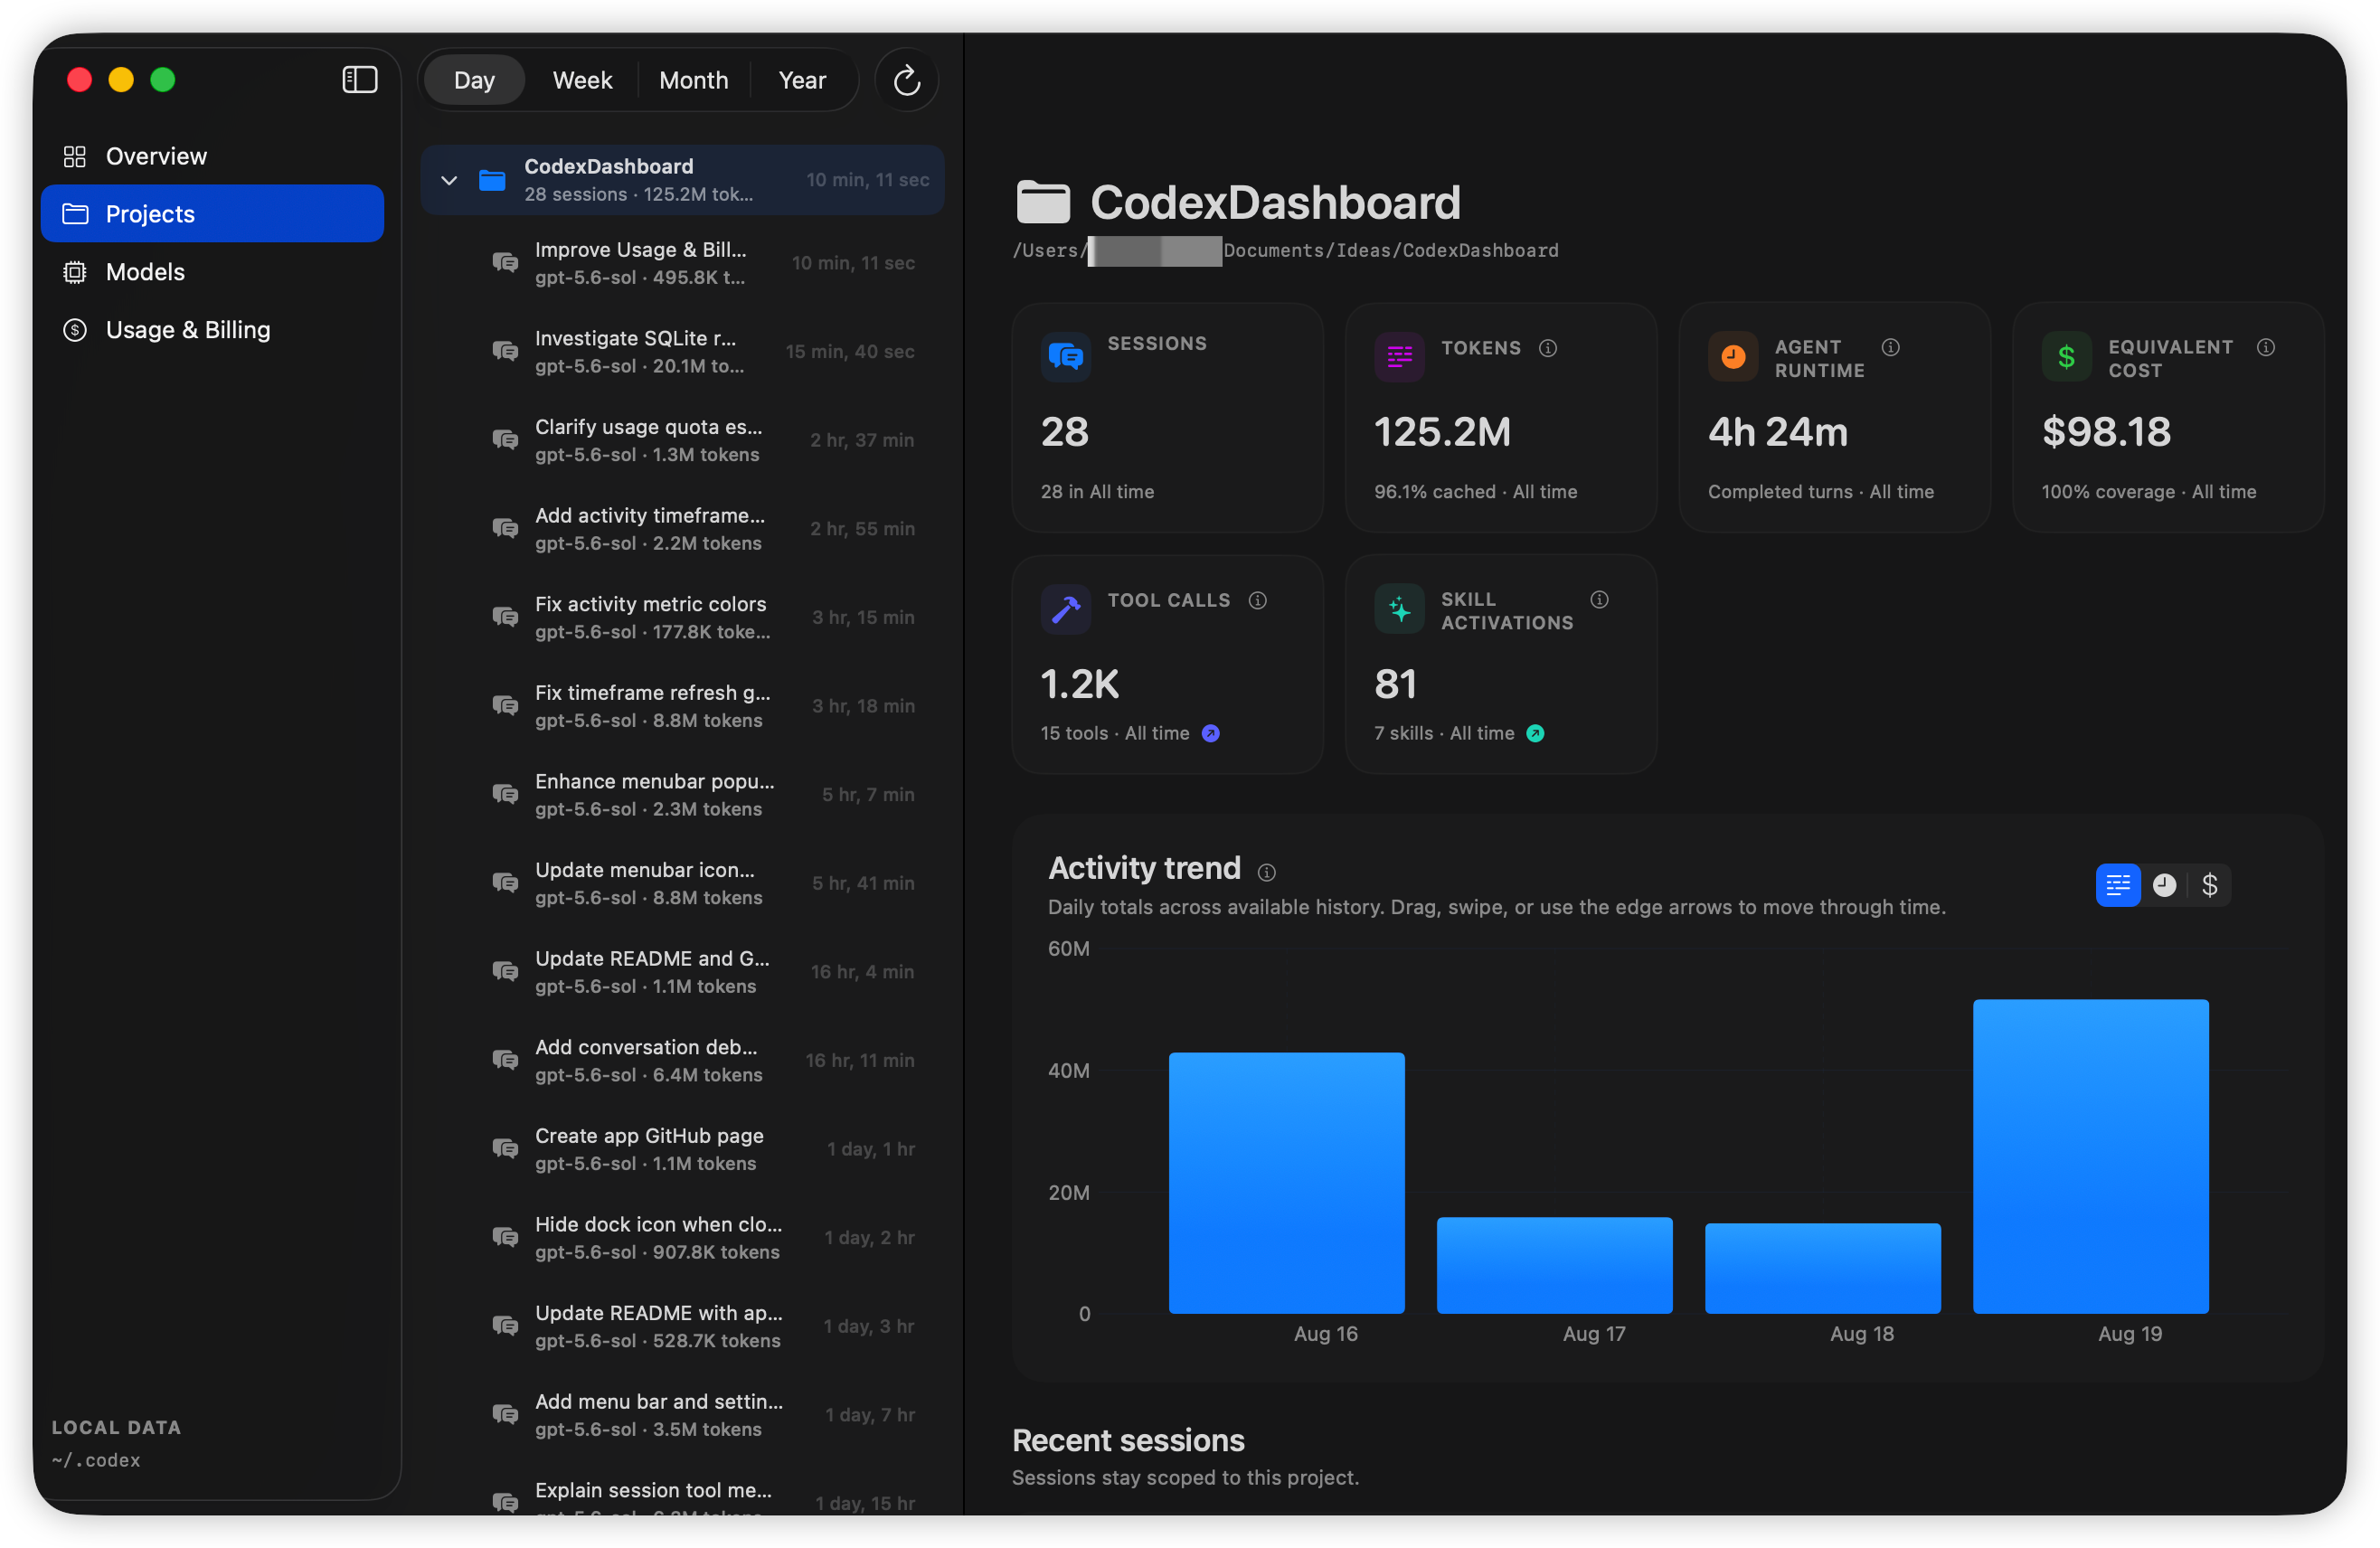2380x1548 pixels.
Task: Click the Aug 18 chart bar
Action: point(1822,1268)
